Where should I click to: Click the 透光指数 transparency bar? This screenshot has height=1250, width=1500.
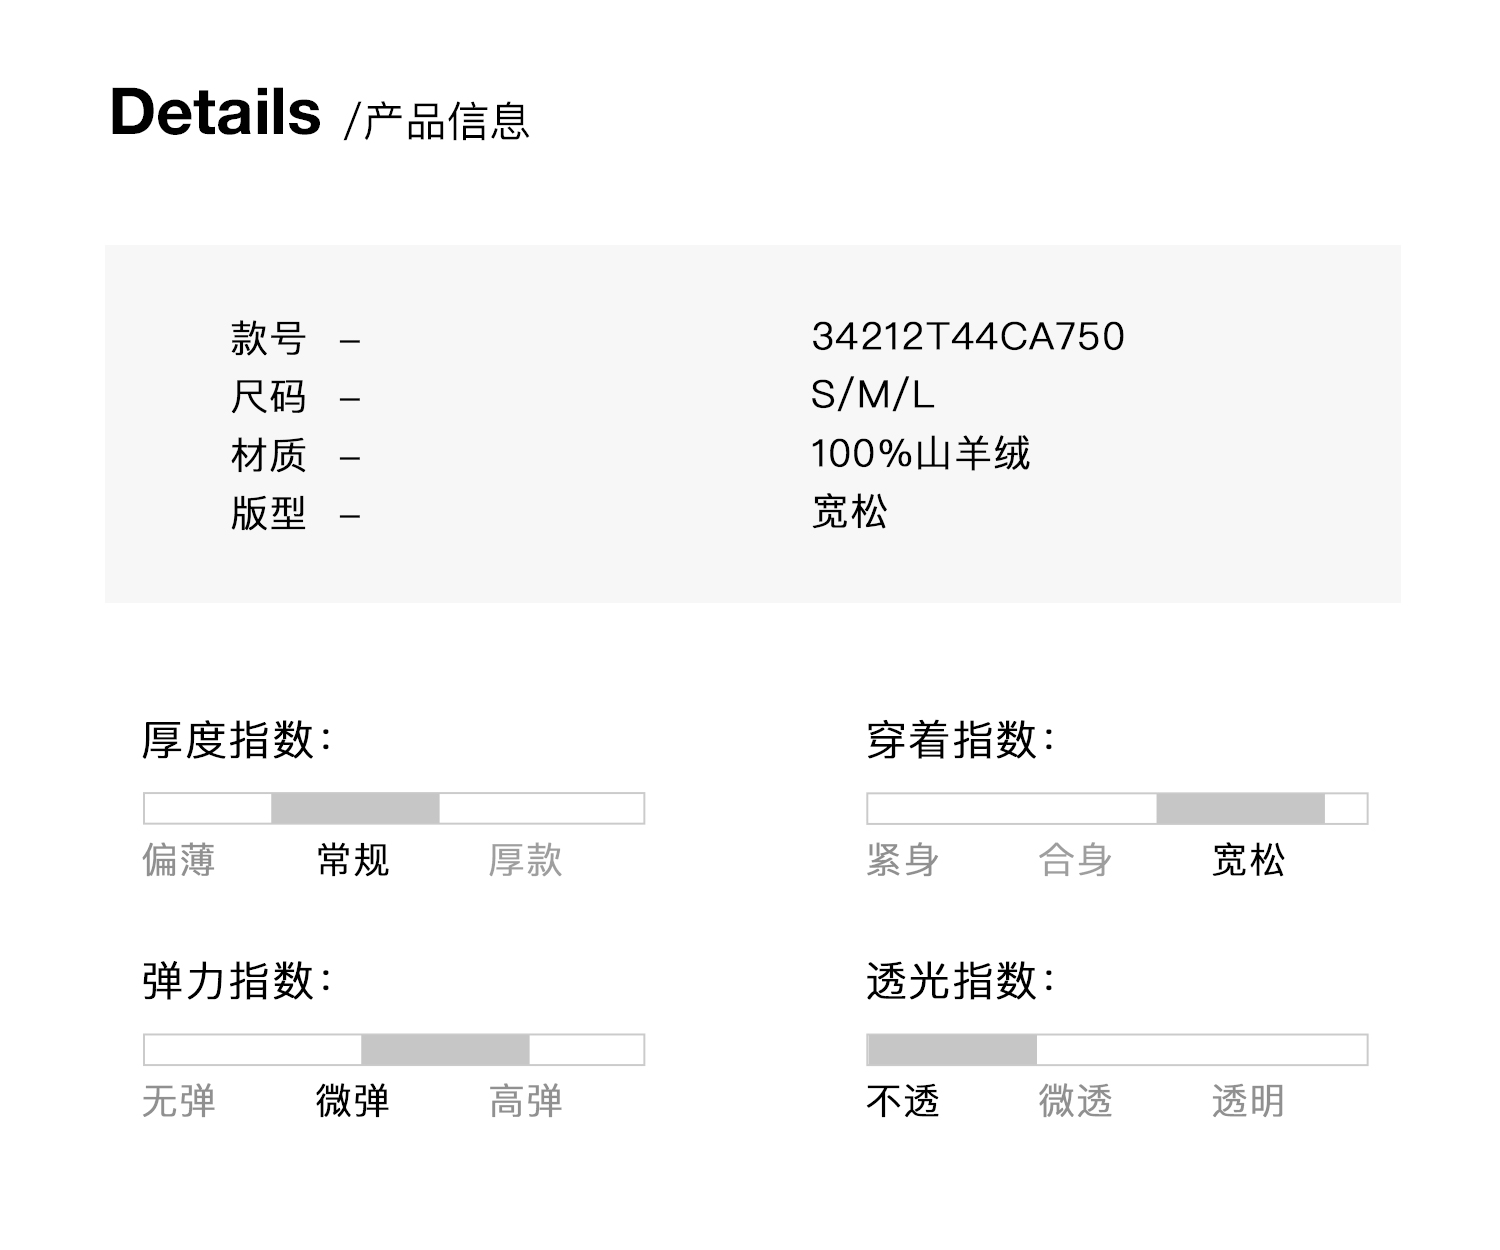coord(1117,1049)
